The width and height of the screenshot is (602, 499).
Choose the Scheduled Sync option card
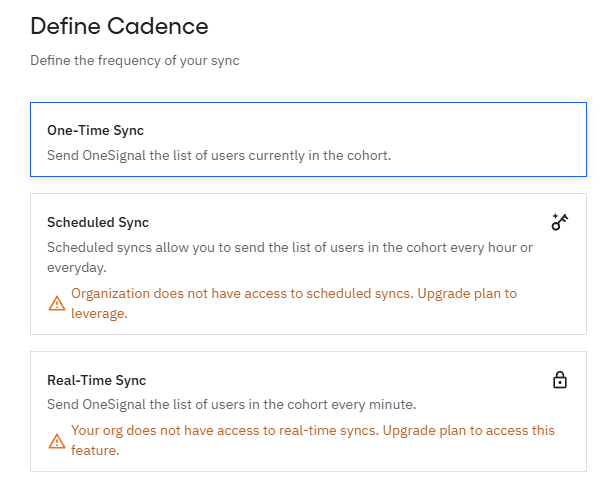tap(308, 264)
